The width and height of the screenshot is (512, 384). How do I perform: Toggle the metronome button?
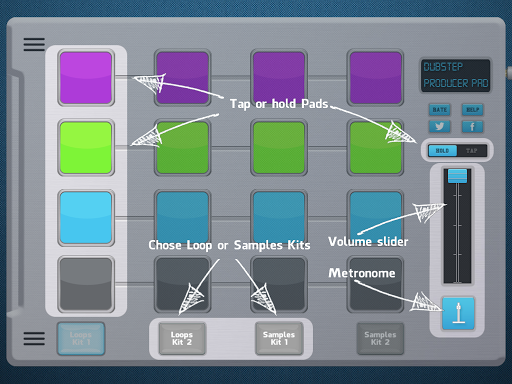coord(458,313)
